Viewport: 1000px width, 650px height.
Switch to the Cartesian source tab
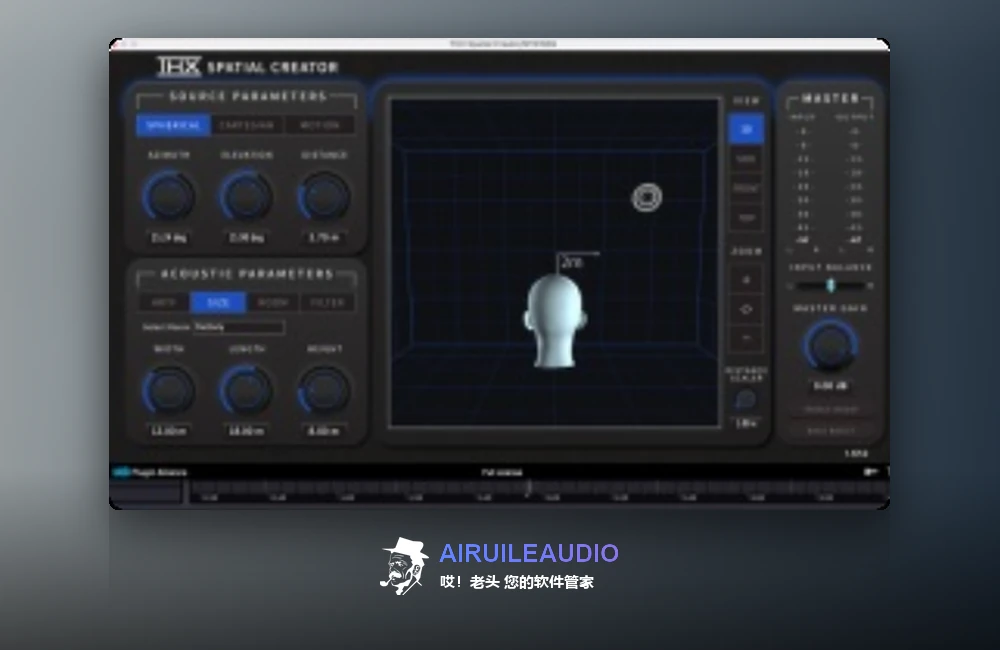coord(247,125)
